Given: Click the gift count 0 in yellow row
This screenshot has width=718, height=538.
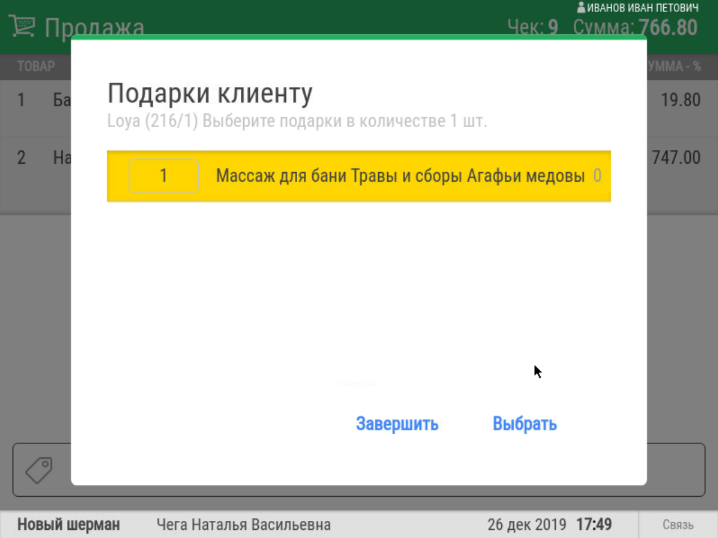Looking at the screenshot, I should coord(597,176).
